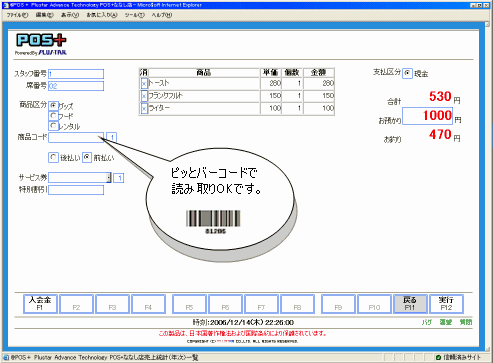Click the red 470 change amount
493x363 pixels.
point(440,134)
